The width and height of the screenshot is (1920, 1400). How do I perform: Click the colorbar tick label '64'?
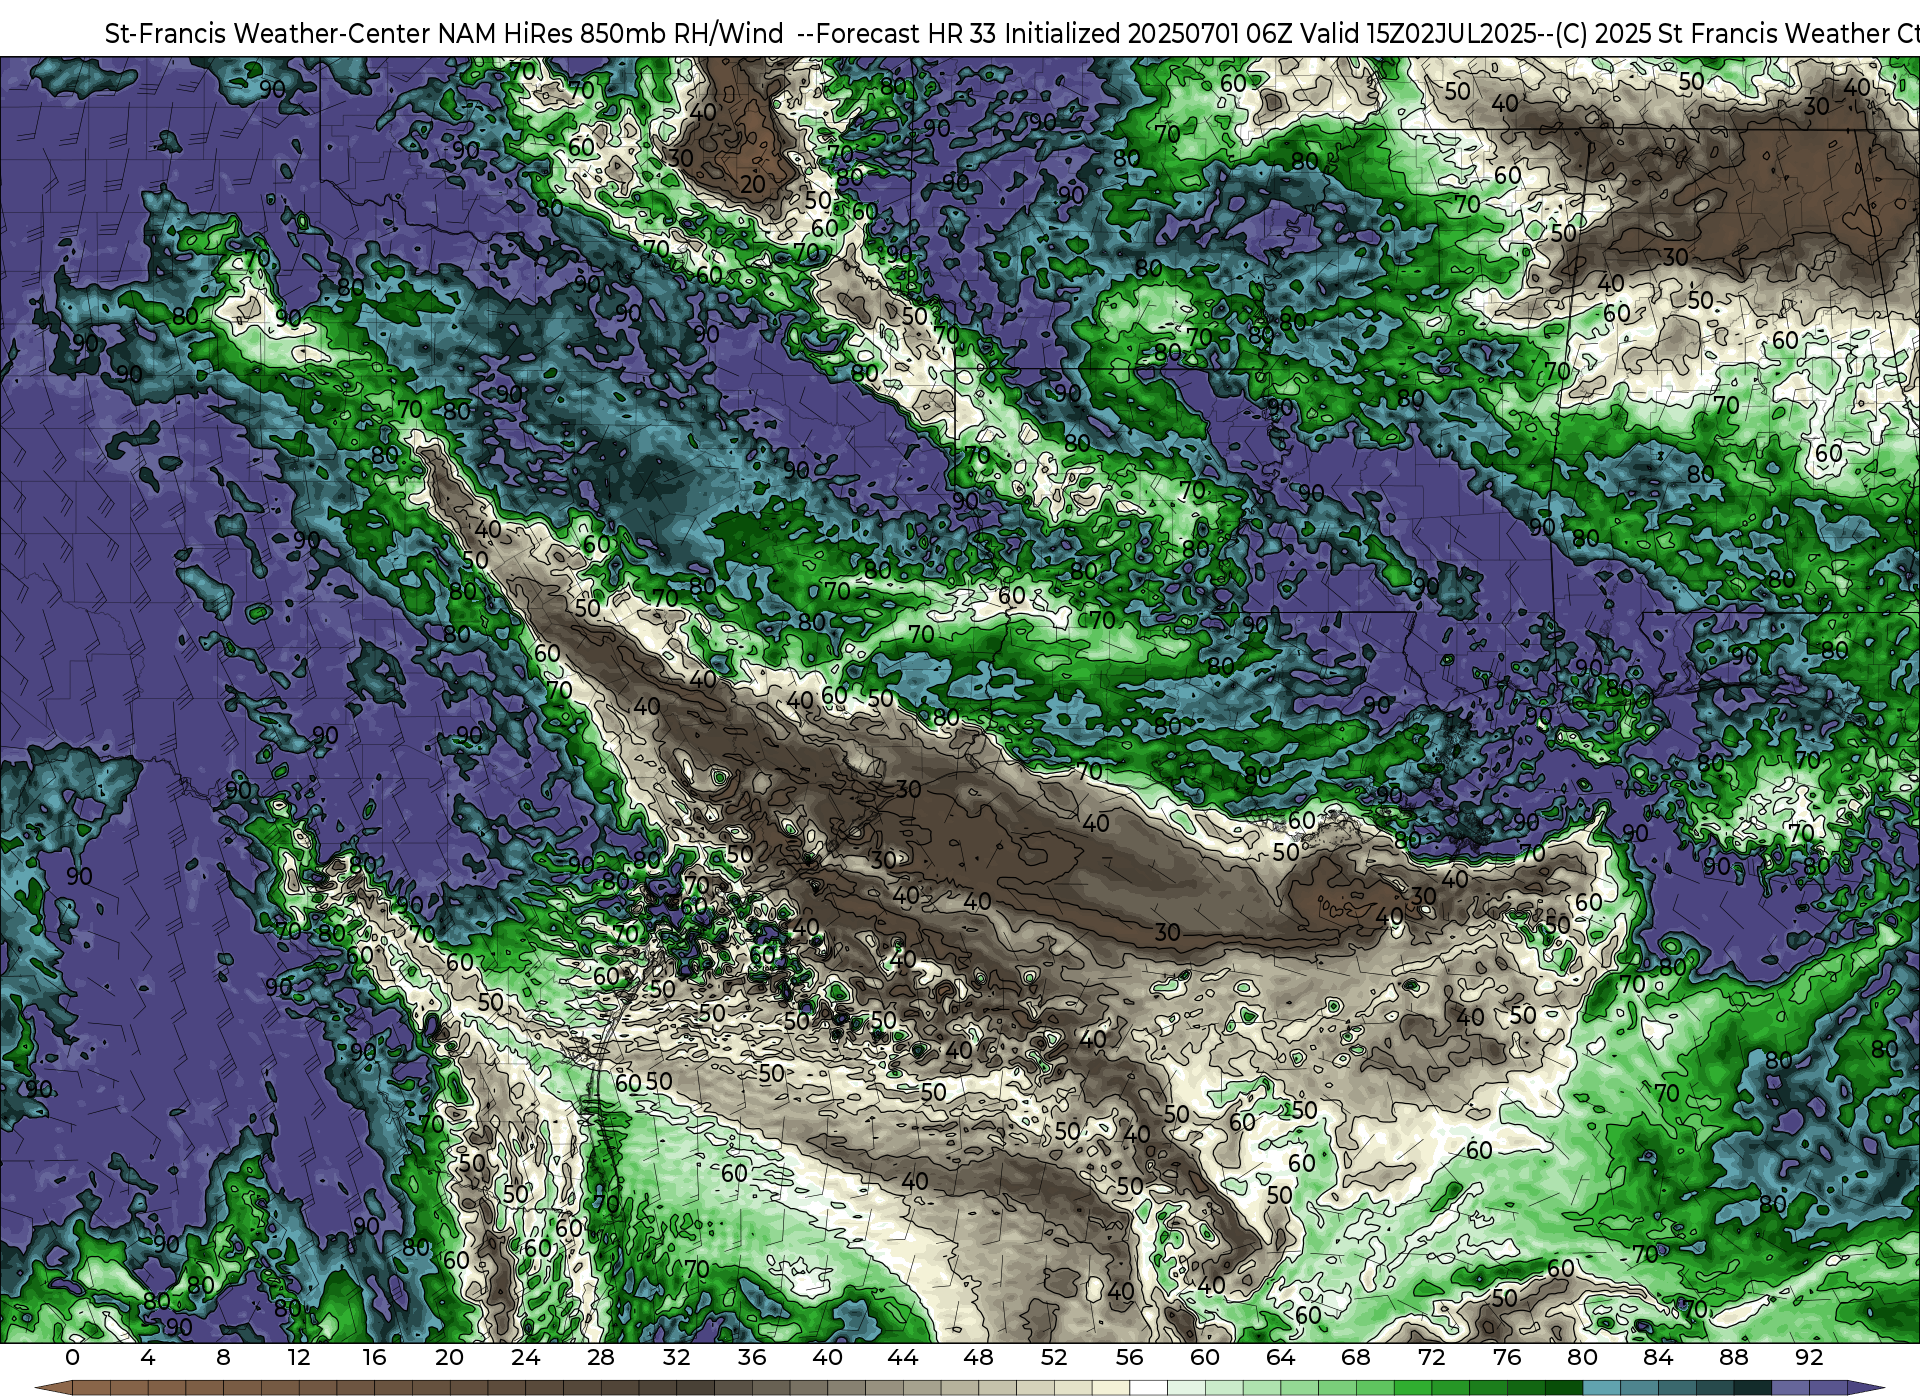1280,1358
